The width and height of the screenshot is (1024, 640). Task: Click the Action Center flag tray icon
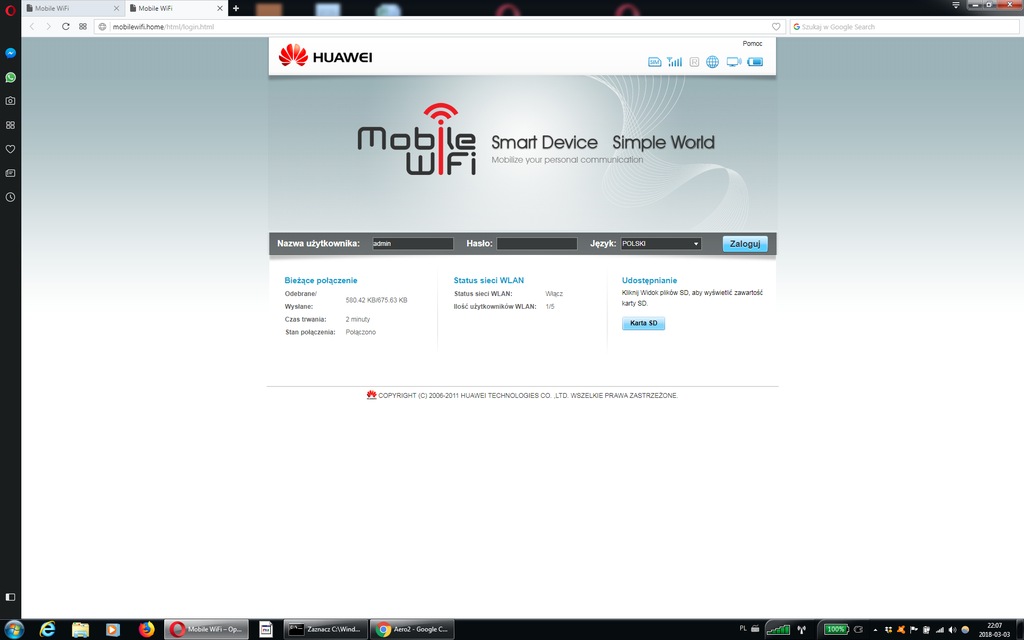(914, 630)
